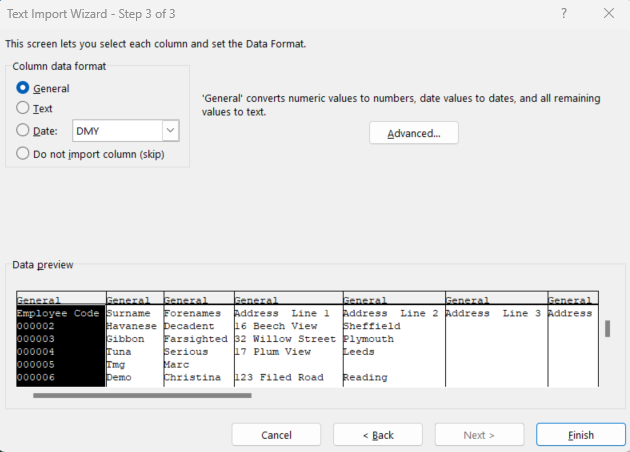Go back with the < Back button
This screenshot has width=630, height=452.
coord(378,435)
